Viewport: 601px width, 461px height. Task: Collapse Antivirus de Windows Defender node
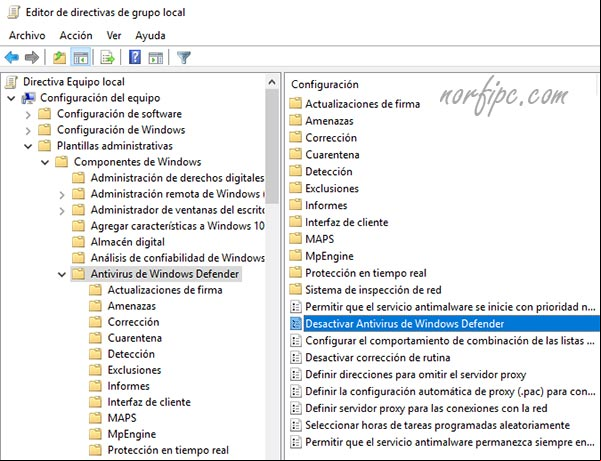click(62, 274)
